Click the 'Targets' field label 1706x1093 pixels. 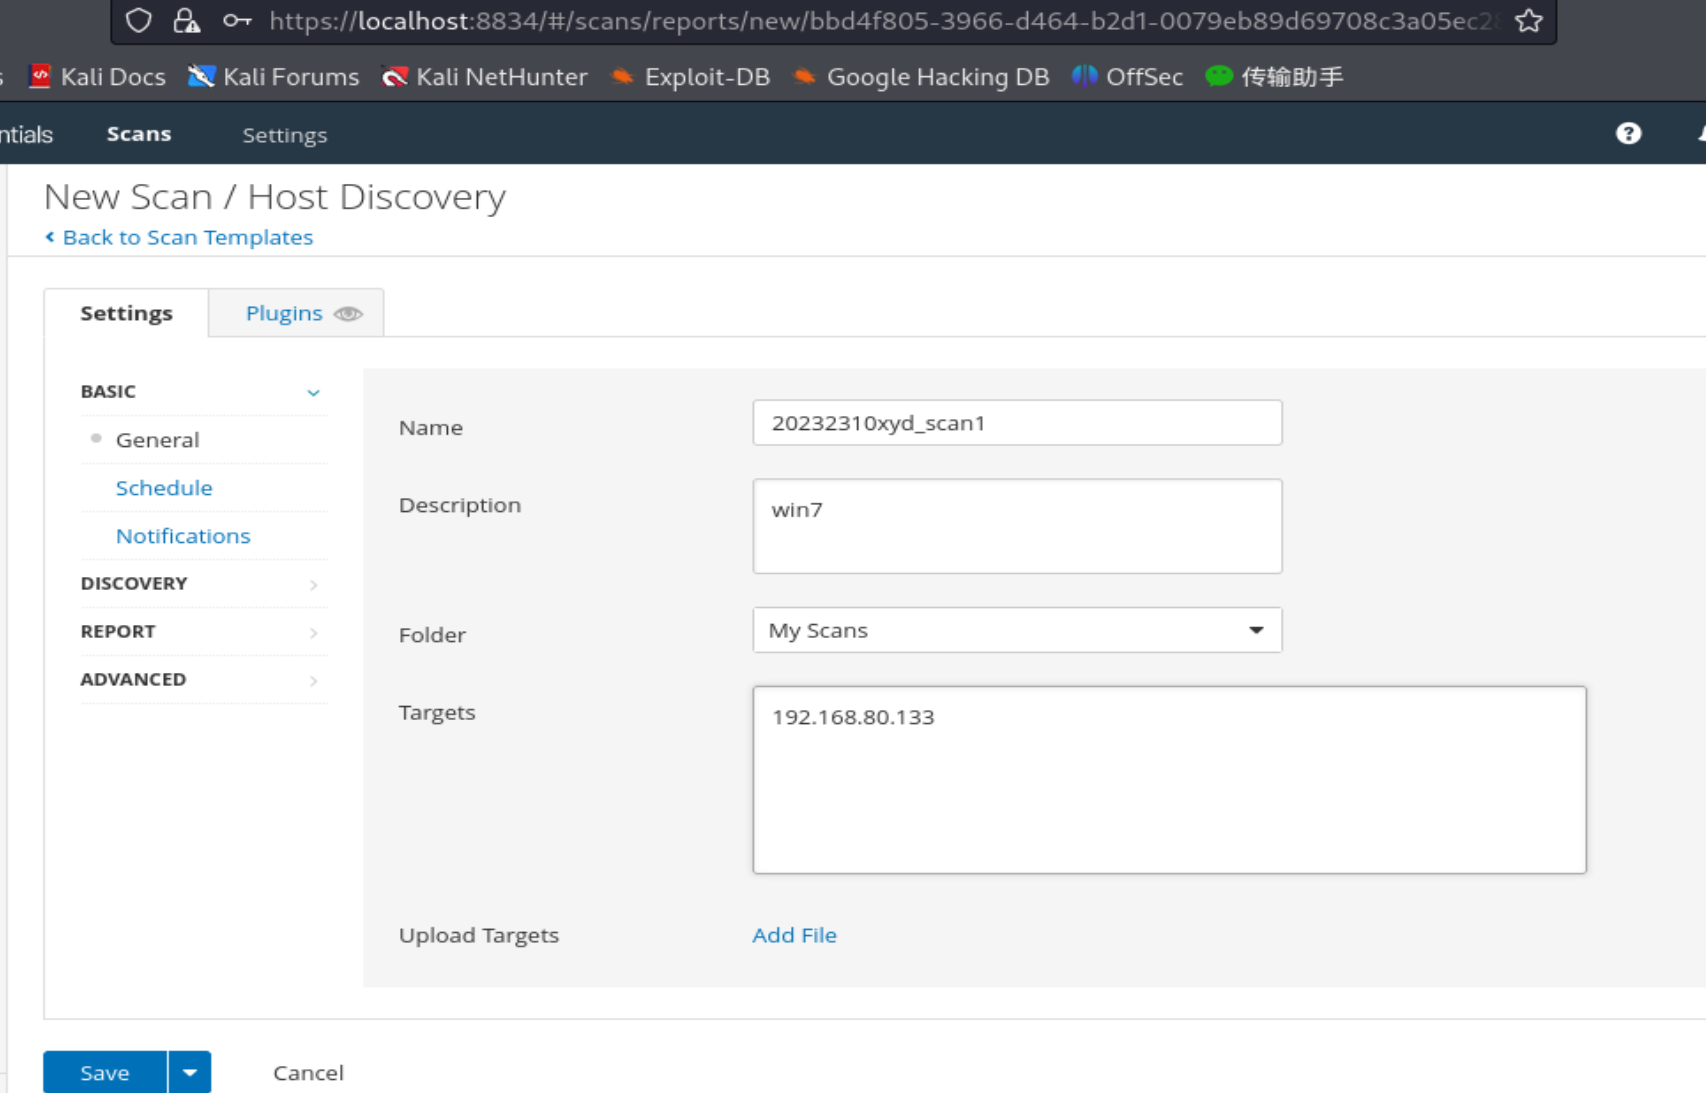pos(437,713)
